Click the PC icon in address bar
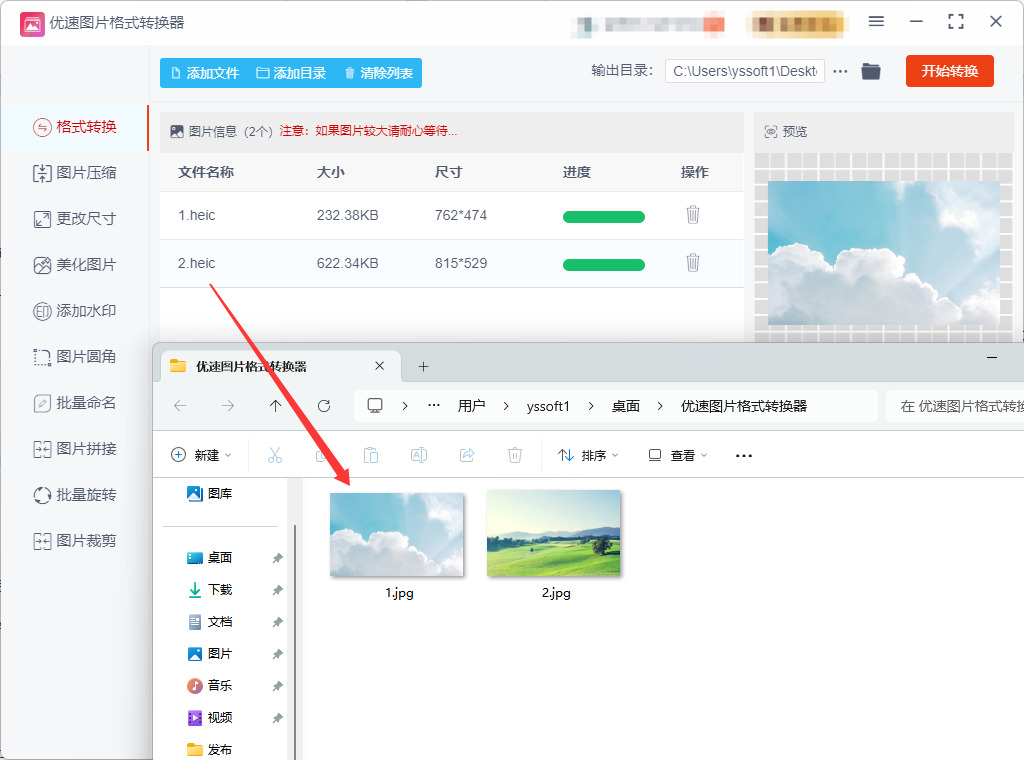 coord(375,406)
